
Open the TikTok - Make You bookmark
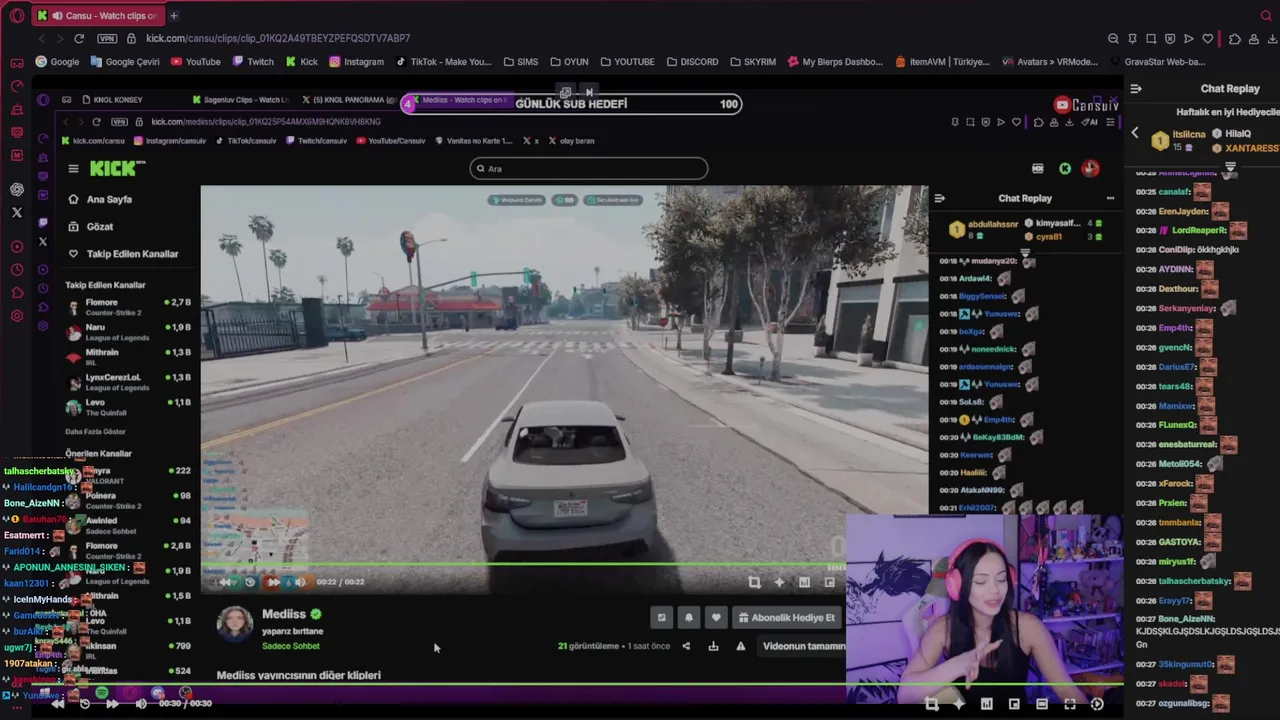(444, 62)
